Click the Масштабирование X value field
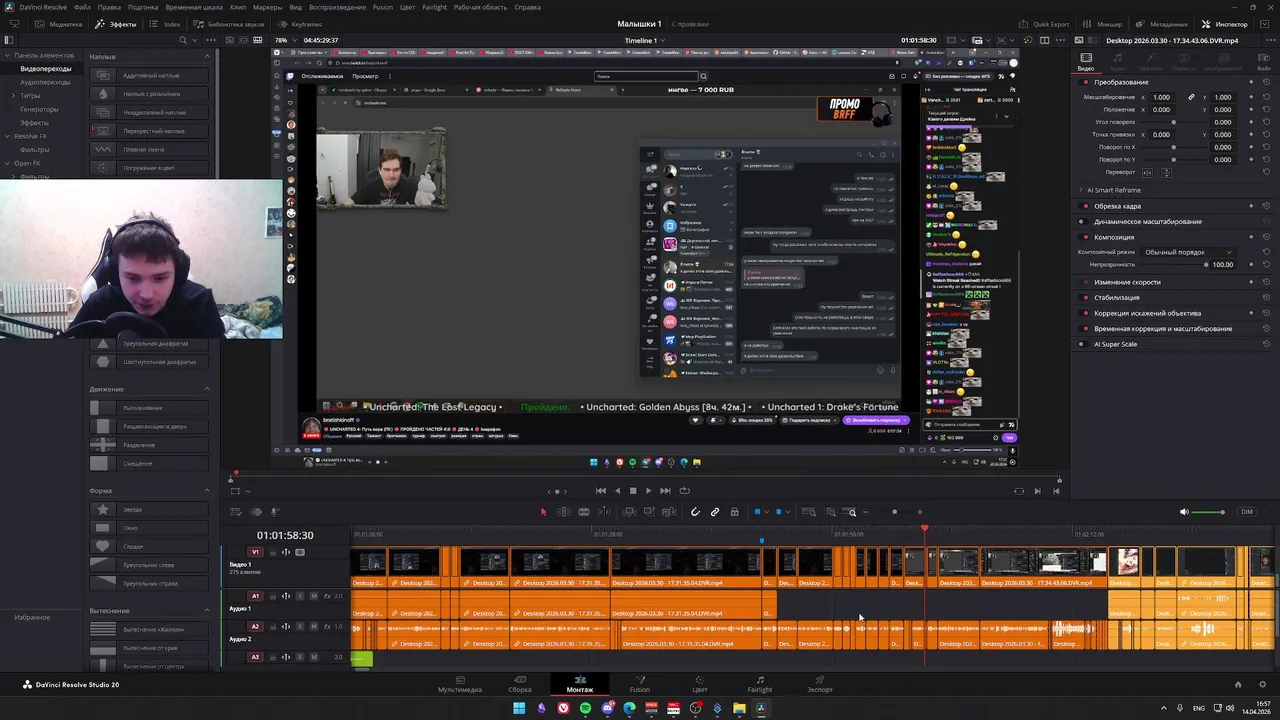Image resolution: width=1280 pixels, height=720 pixels. click(x=1161, y=97)
